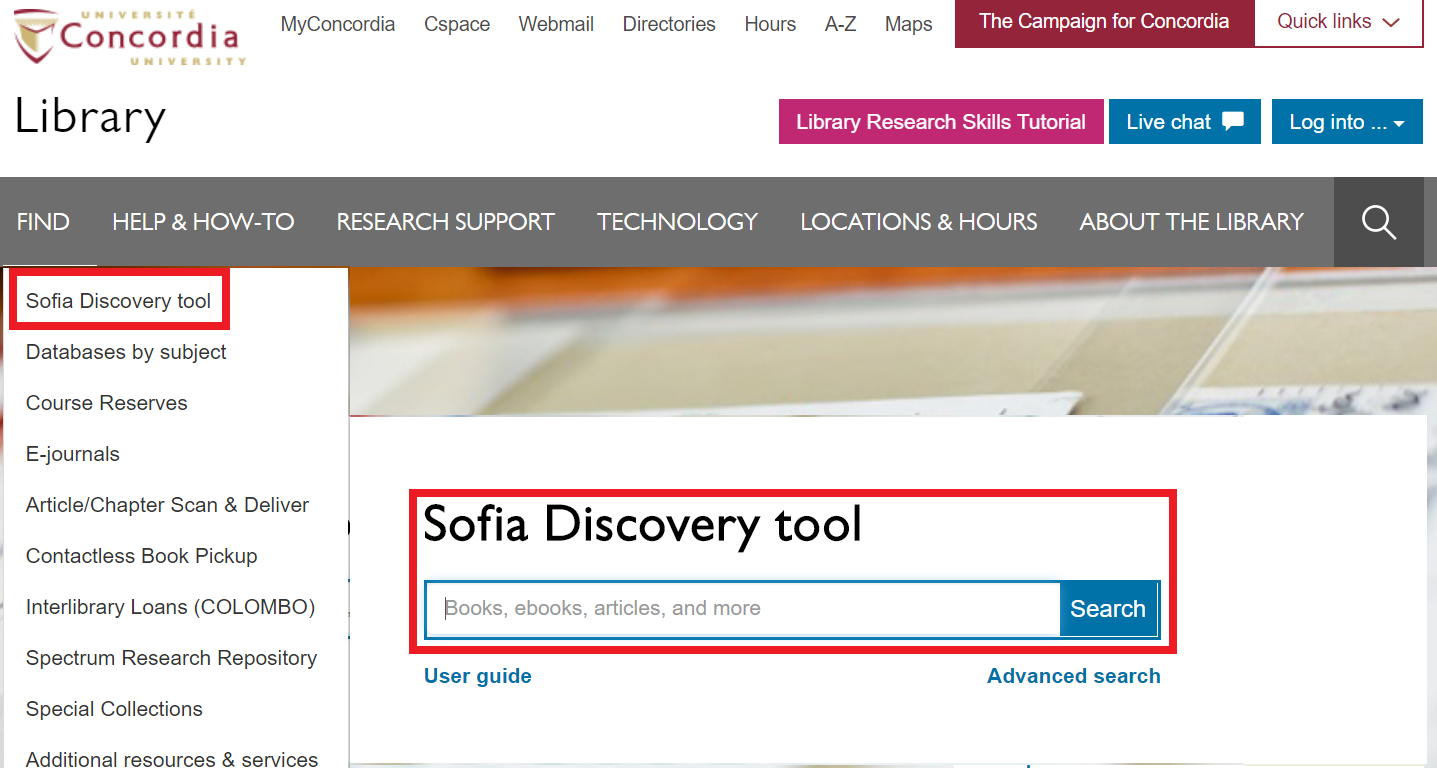
Task: Select Article/Chapter Scan & Deliver
Action: coord(167,505)
